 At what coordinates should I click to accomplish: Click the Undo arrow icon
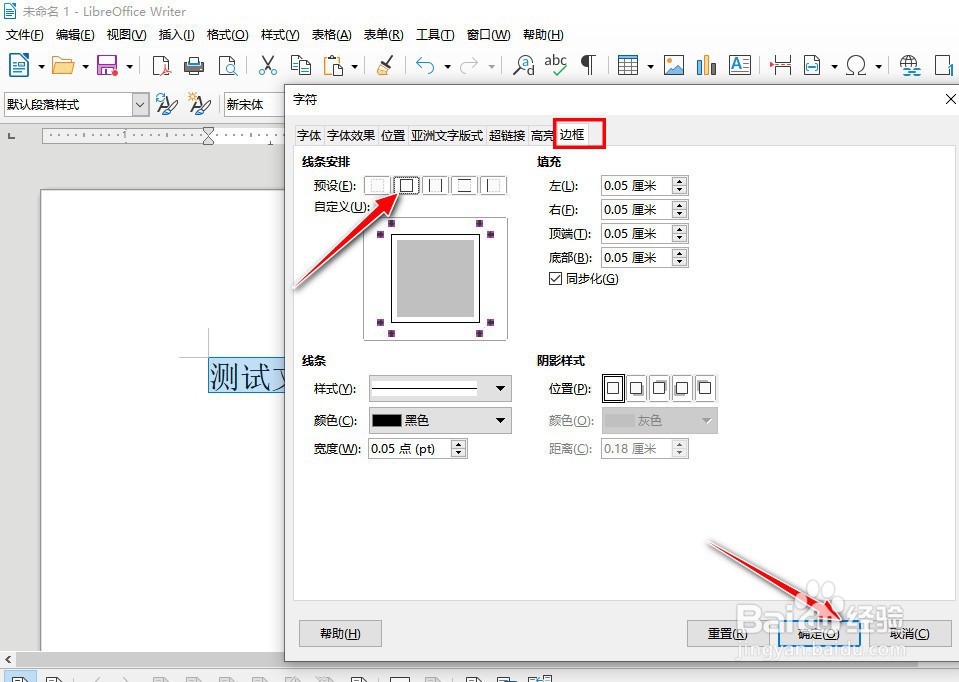(425, 65)
